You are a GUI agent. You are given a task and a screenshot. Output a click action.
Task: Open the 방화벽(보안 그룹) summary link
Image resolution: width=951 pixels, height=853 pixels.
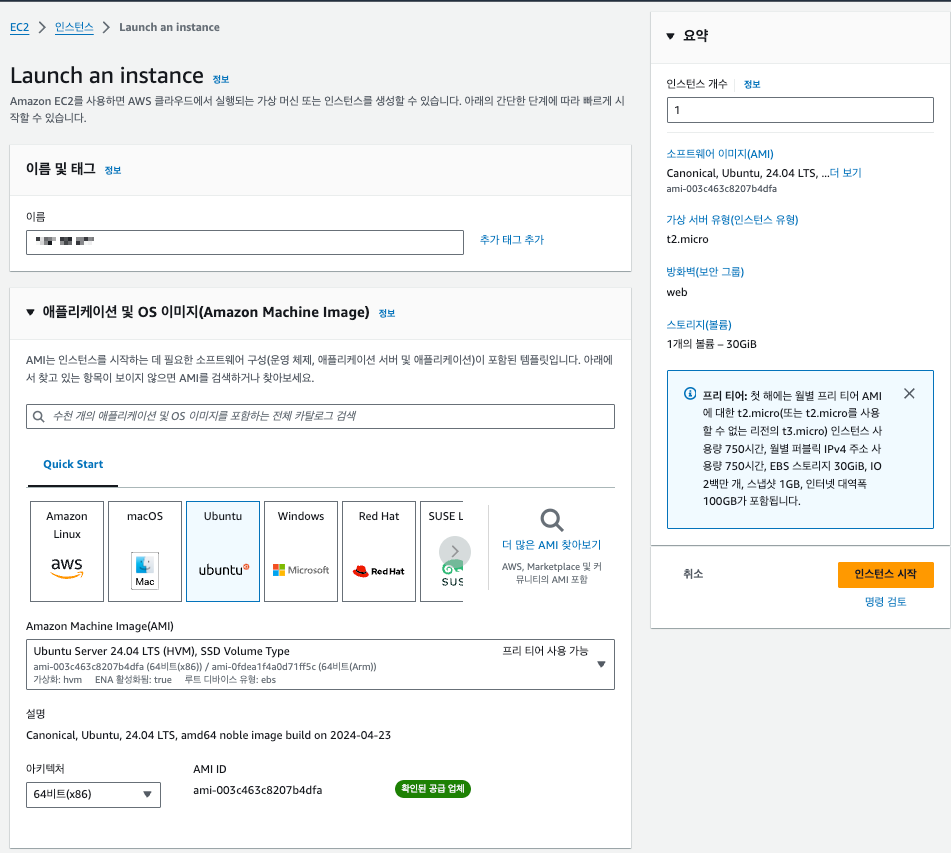pos(705,272)
